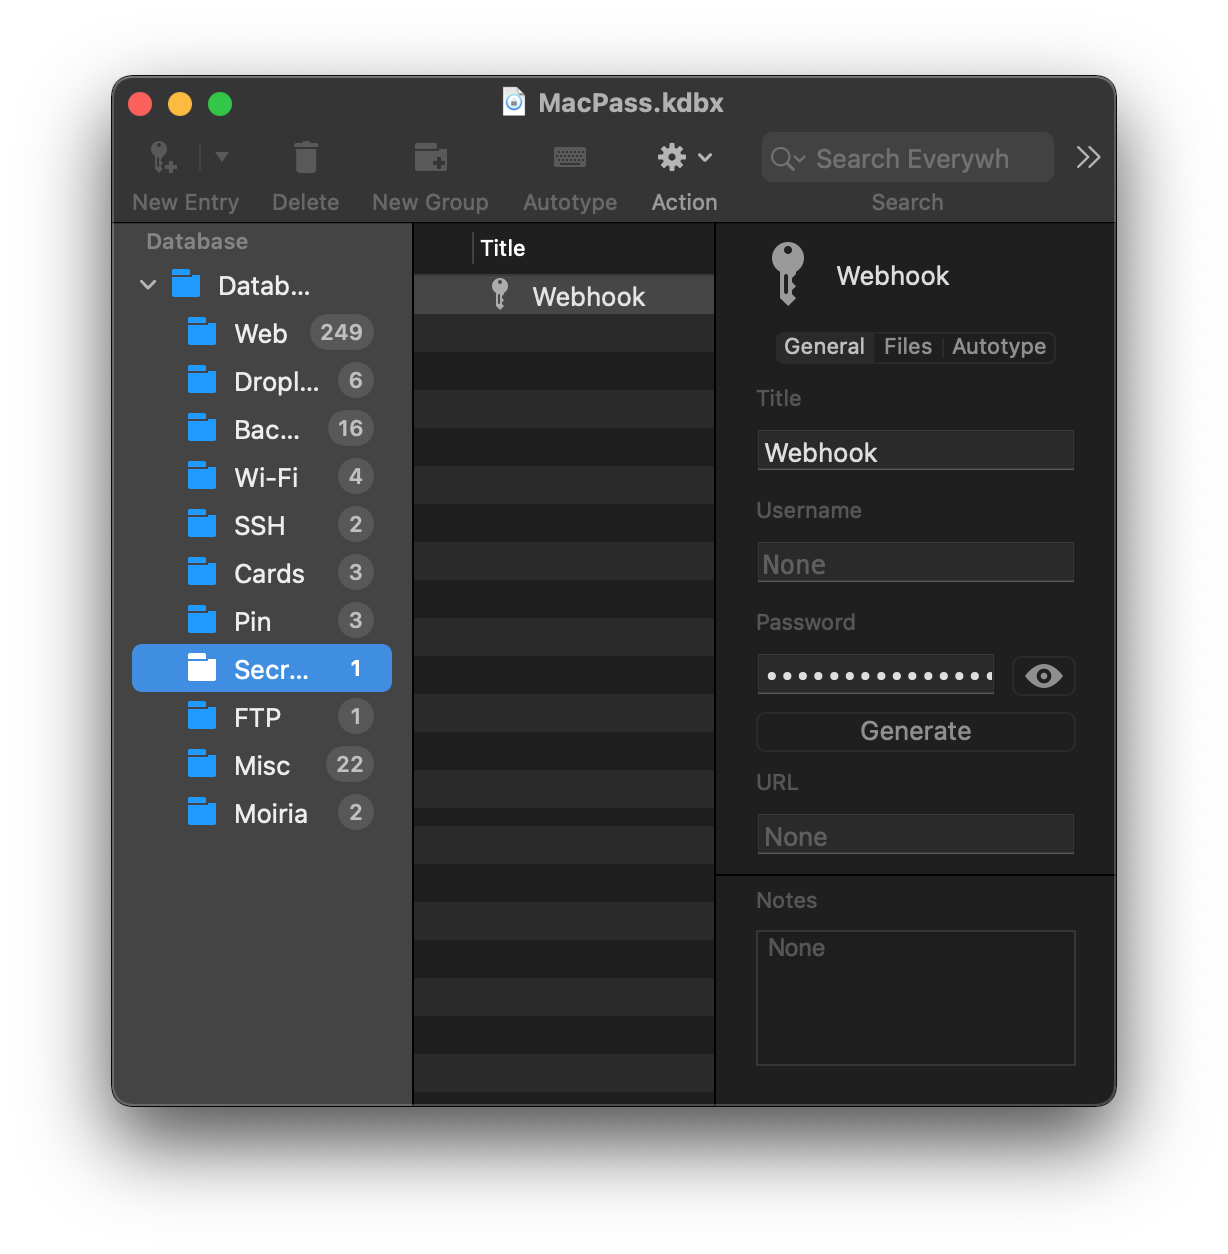Click the Delete trash icon in toolbar
The width and height of the screenshot is (1228, 1254).
305,157
